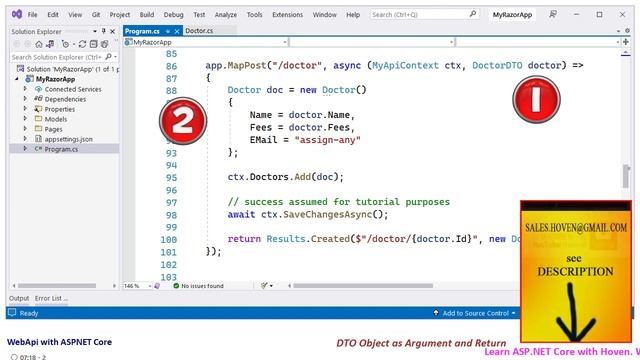Expand the Dependencies node
The image size is (640, 360).
click(25, 99)
